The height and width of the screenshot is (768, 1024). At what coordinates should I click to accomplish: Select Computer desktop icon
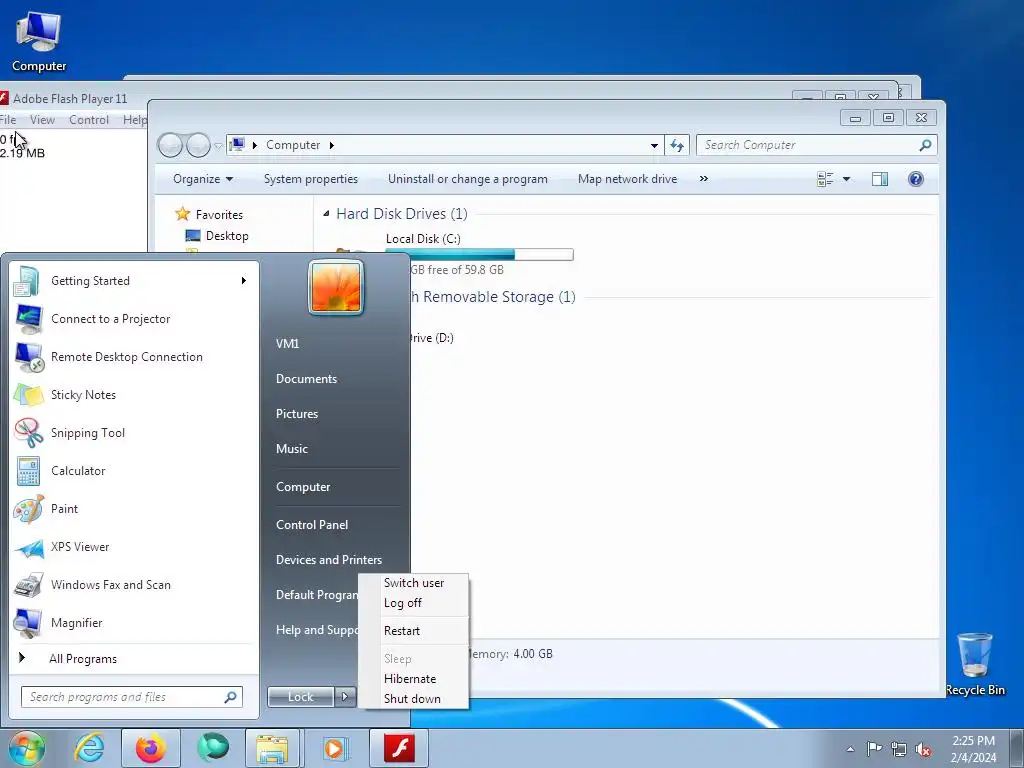39,40
